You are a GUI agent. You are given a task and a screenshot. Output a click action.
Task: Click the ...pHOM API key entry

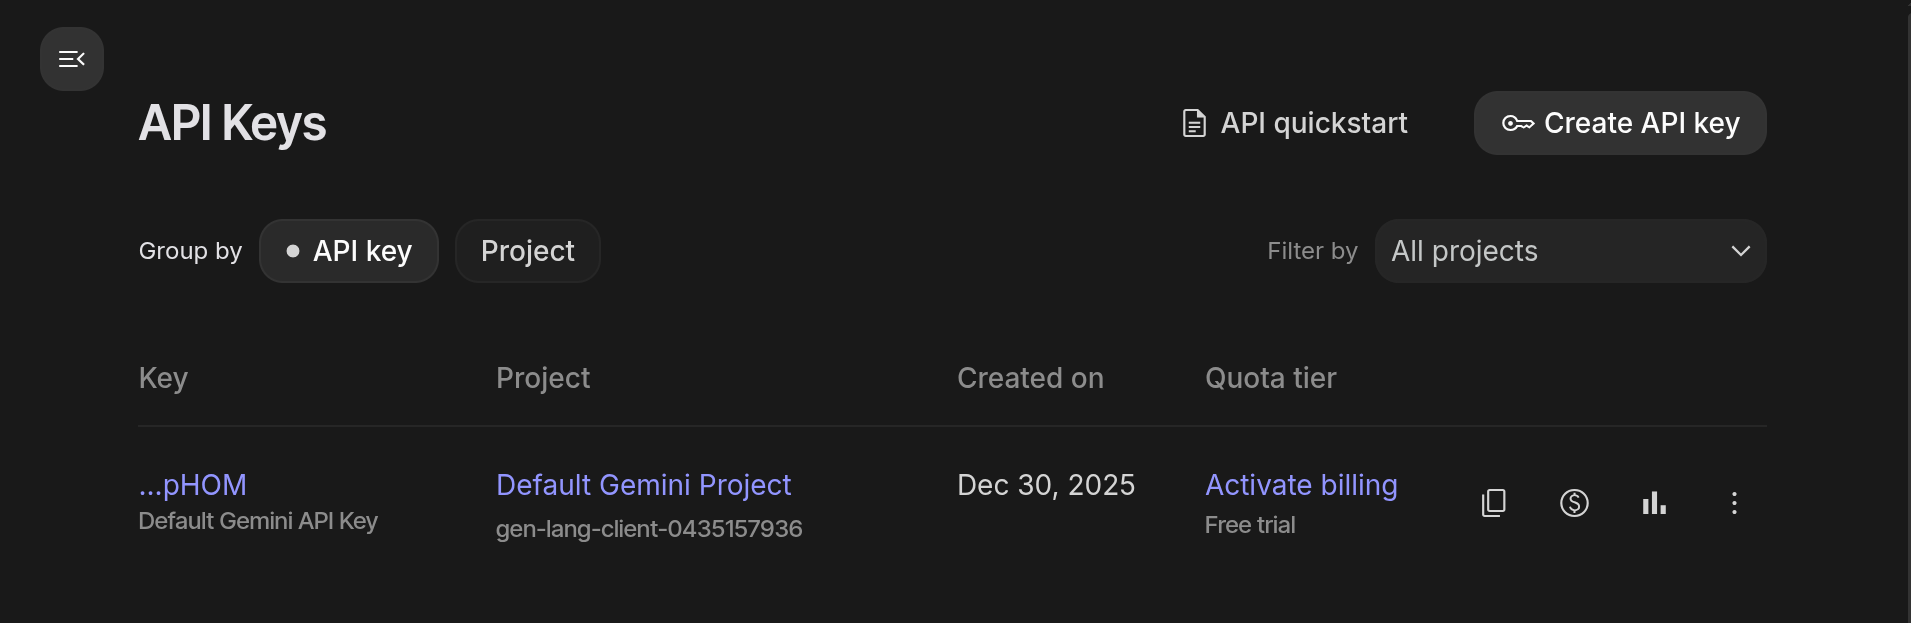(192, 485)
